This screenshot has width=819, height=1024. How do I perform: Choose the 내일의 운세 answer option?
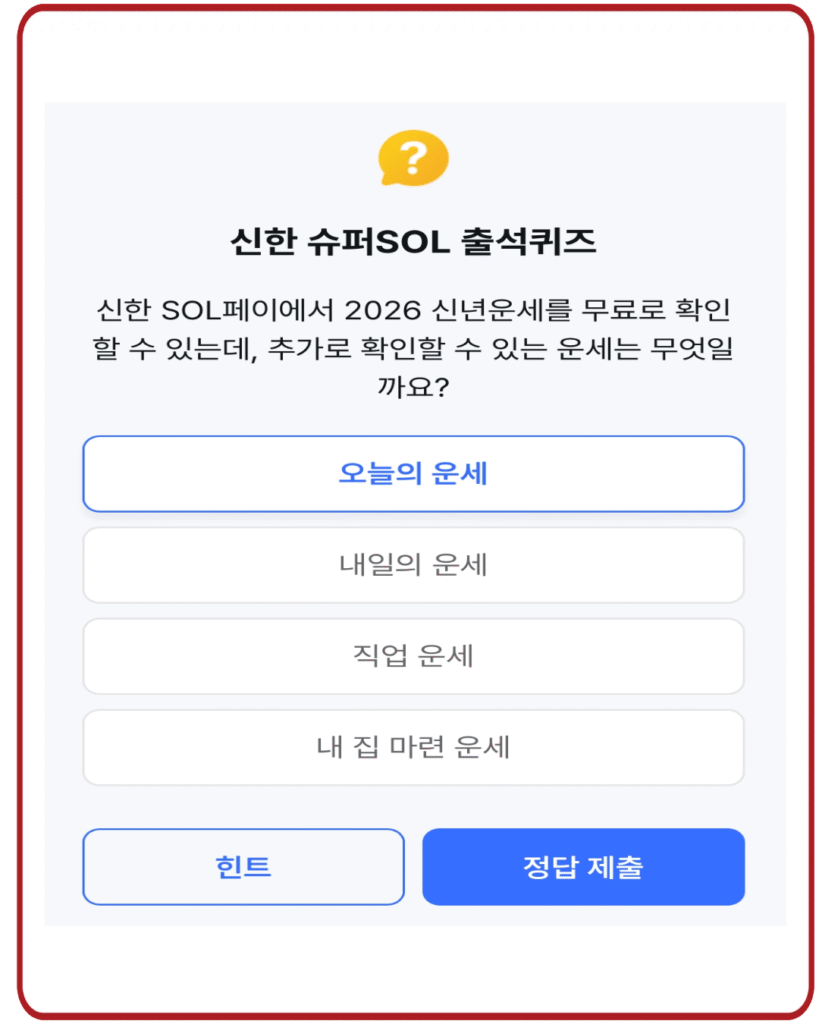[x=413, y=565]
